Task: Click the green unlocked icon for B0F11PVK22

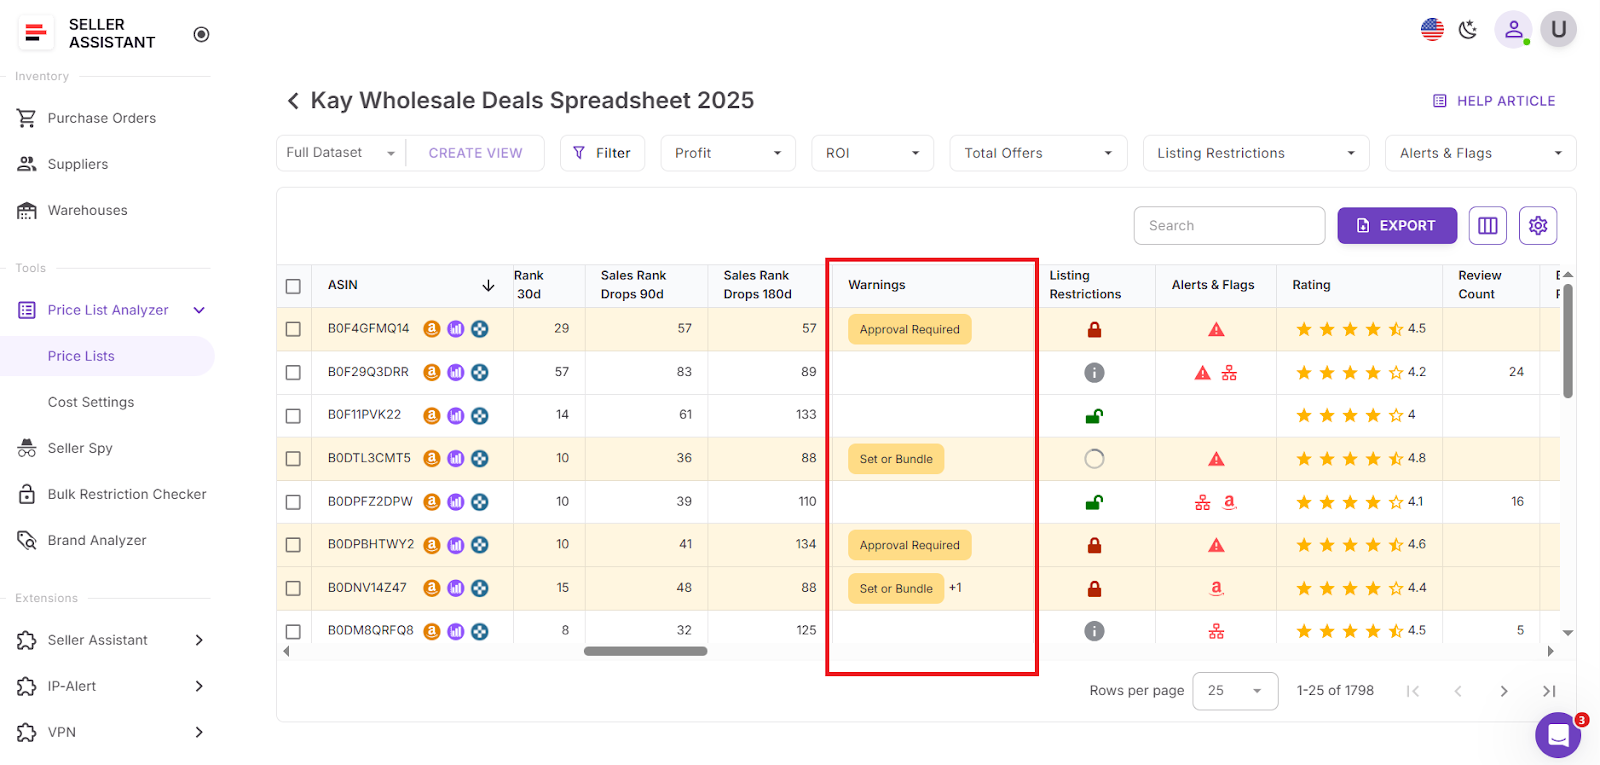Action: click(x=1095, y=416)
